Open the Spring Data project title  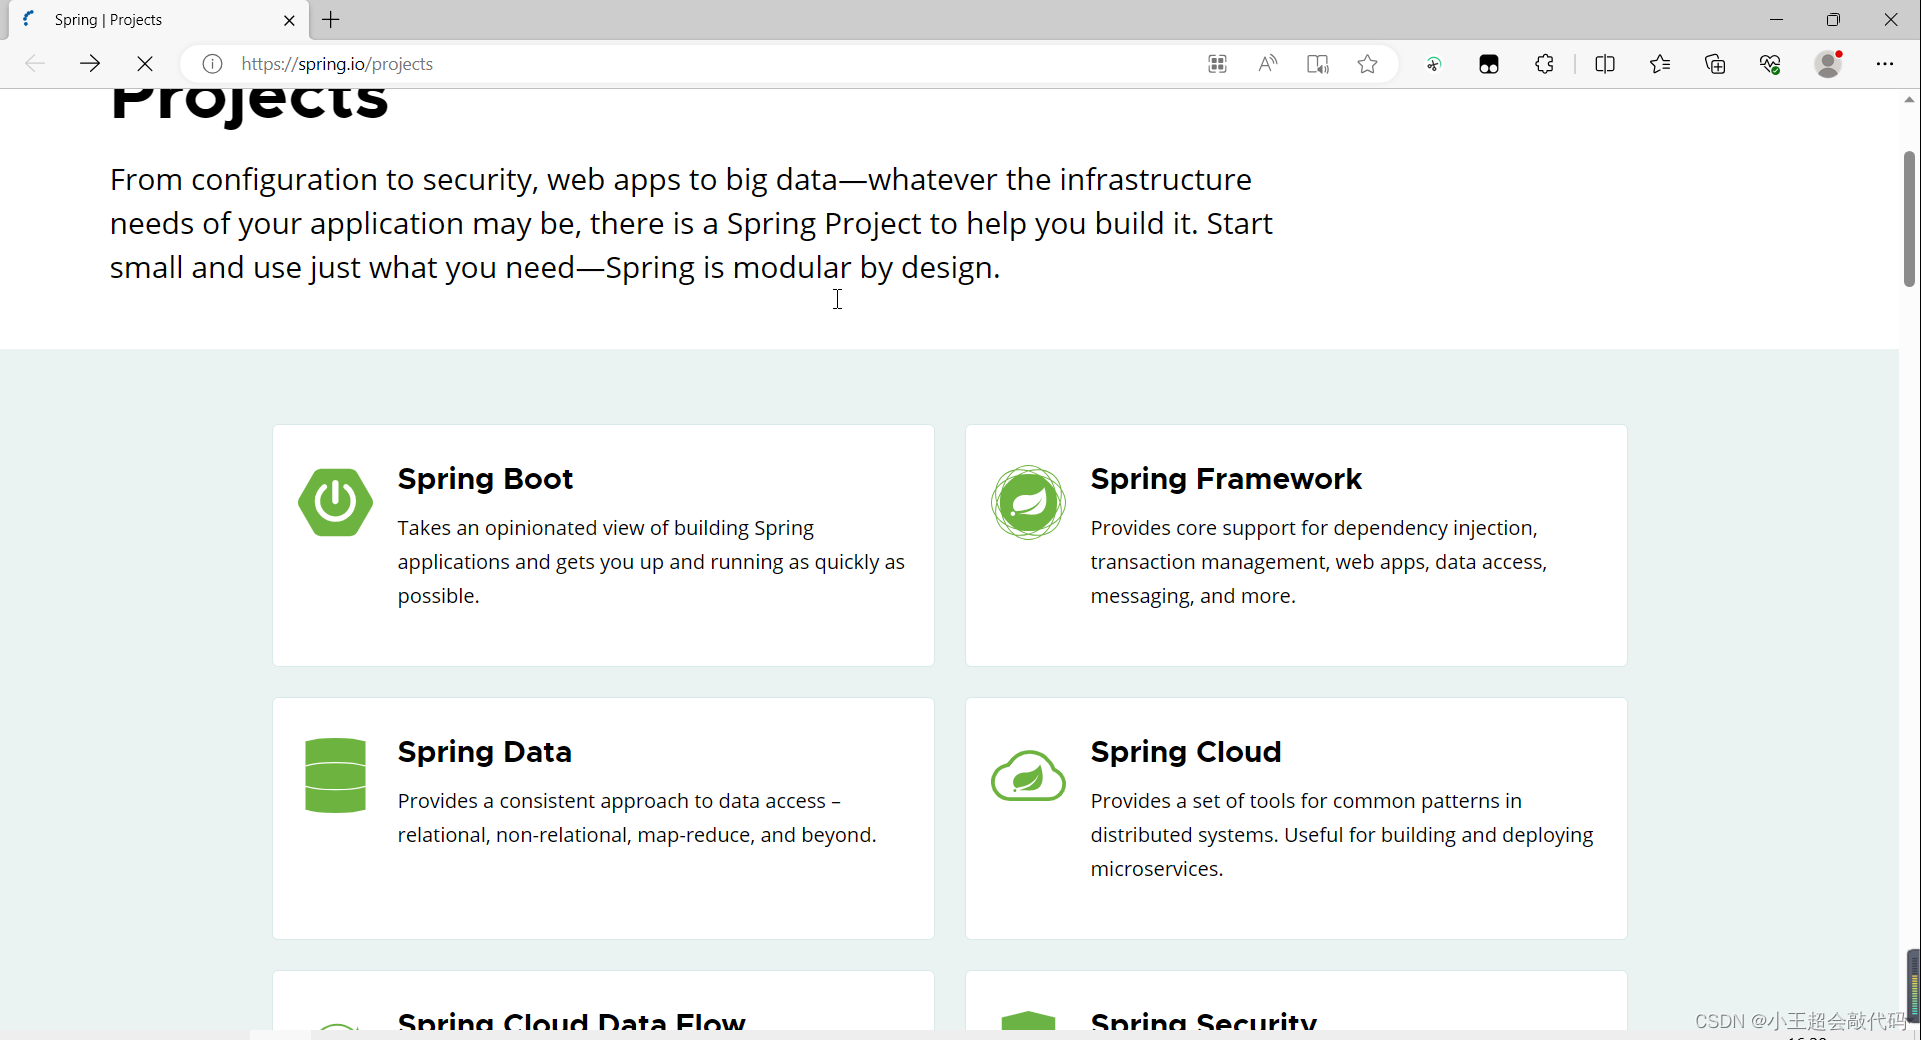484,752
